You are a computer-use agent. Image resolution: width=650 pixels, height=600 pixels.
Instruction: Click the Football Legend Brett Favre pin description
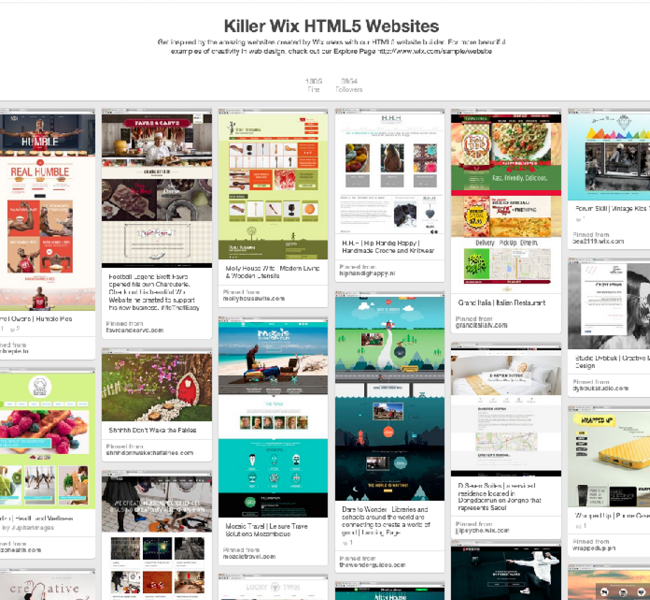click(x=154, y=292)
